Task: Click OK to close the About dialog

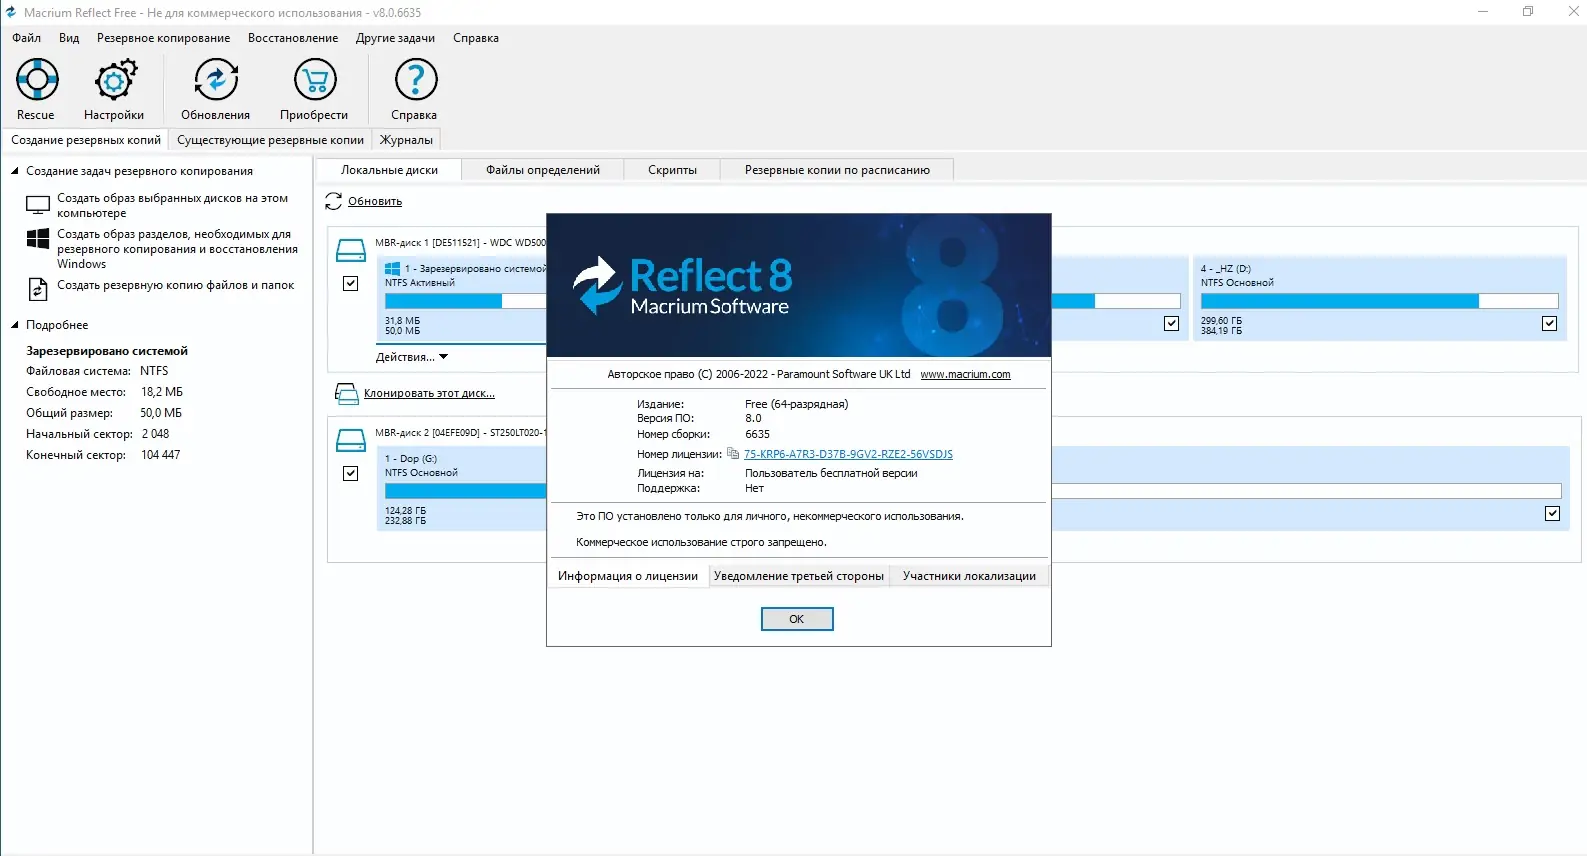Action: coord(797,619)
